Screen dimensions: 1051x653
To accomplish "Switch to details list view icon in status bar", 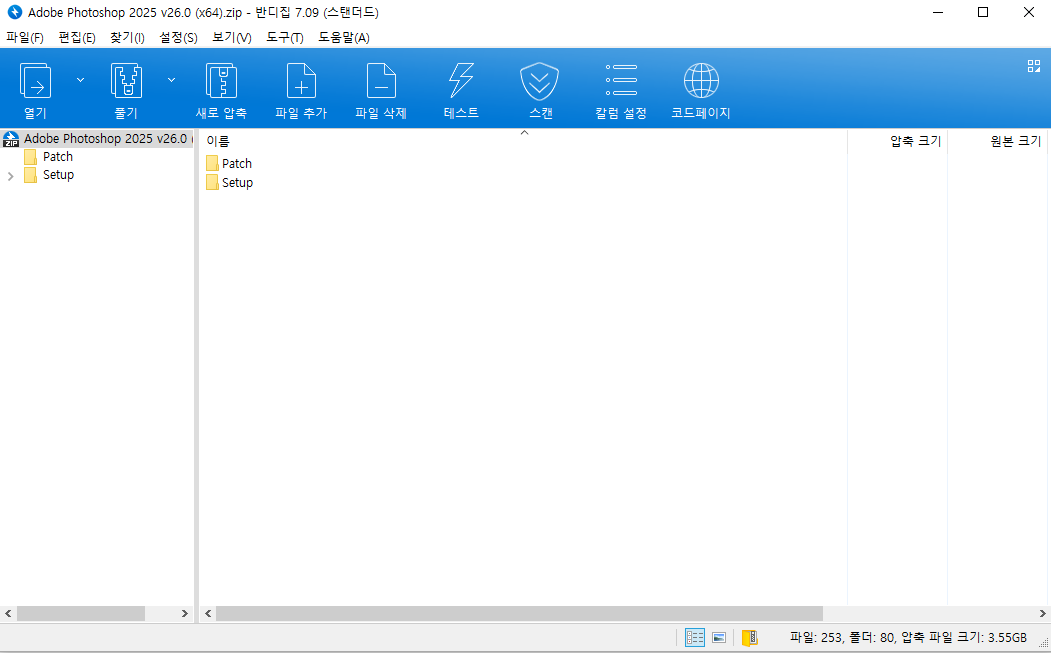I will [694, 637].
